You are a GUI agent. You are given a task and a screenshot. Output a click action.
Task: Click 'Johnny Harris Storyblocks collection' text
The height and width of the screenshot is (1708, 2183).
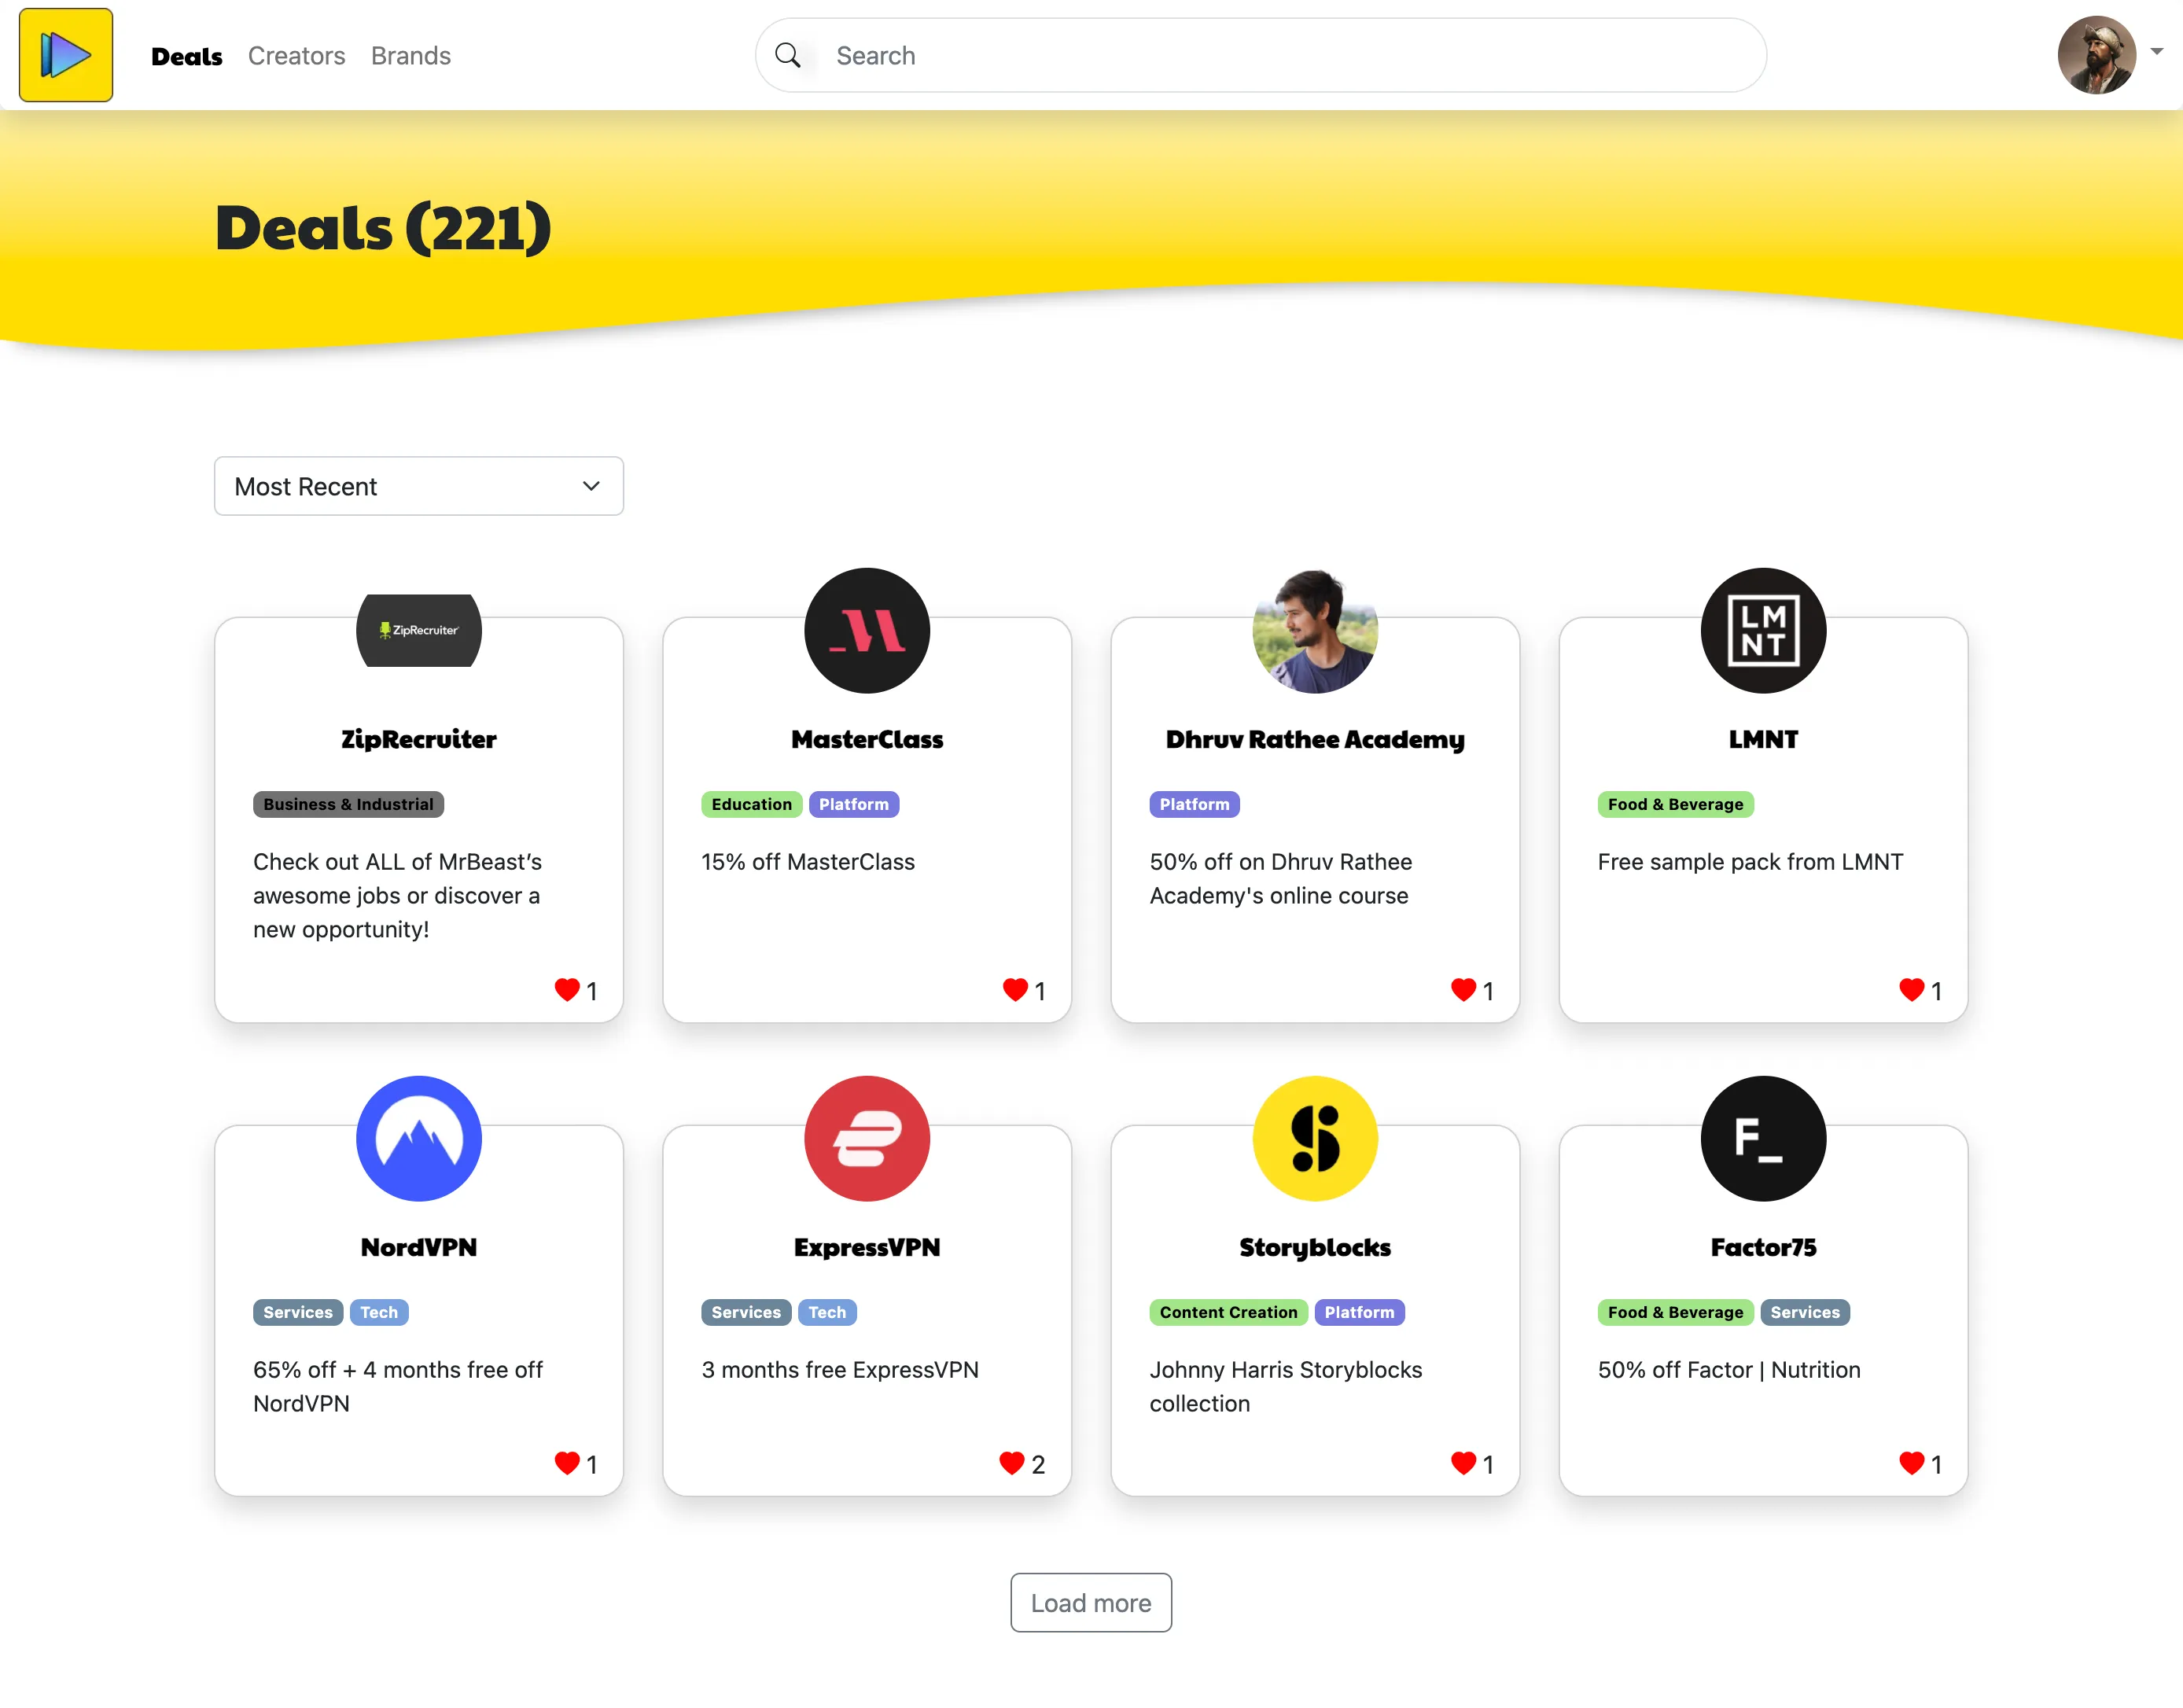1286,1387
